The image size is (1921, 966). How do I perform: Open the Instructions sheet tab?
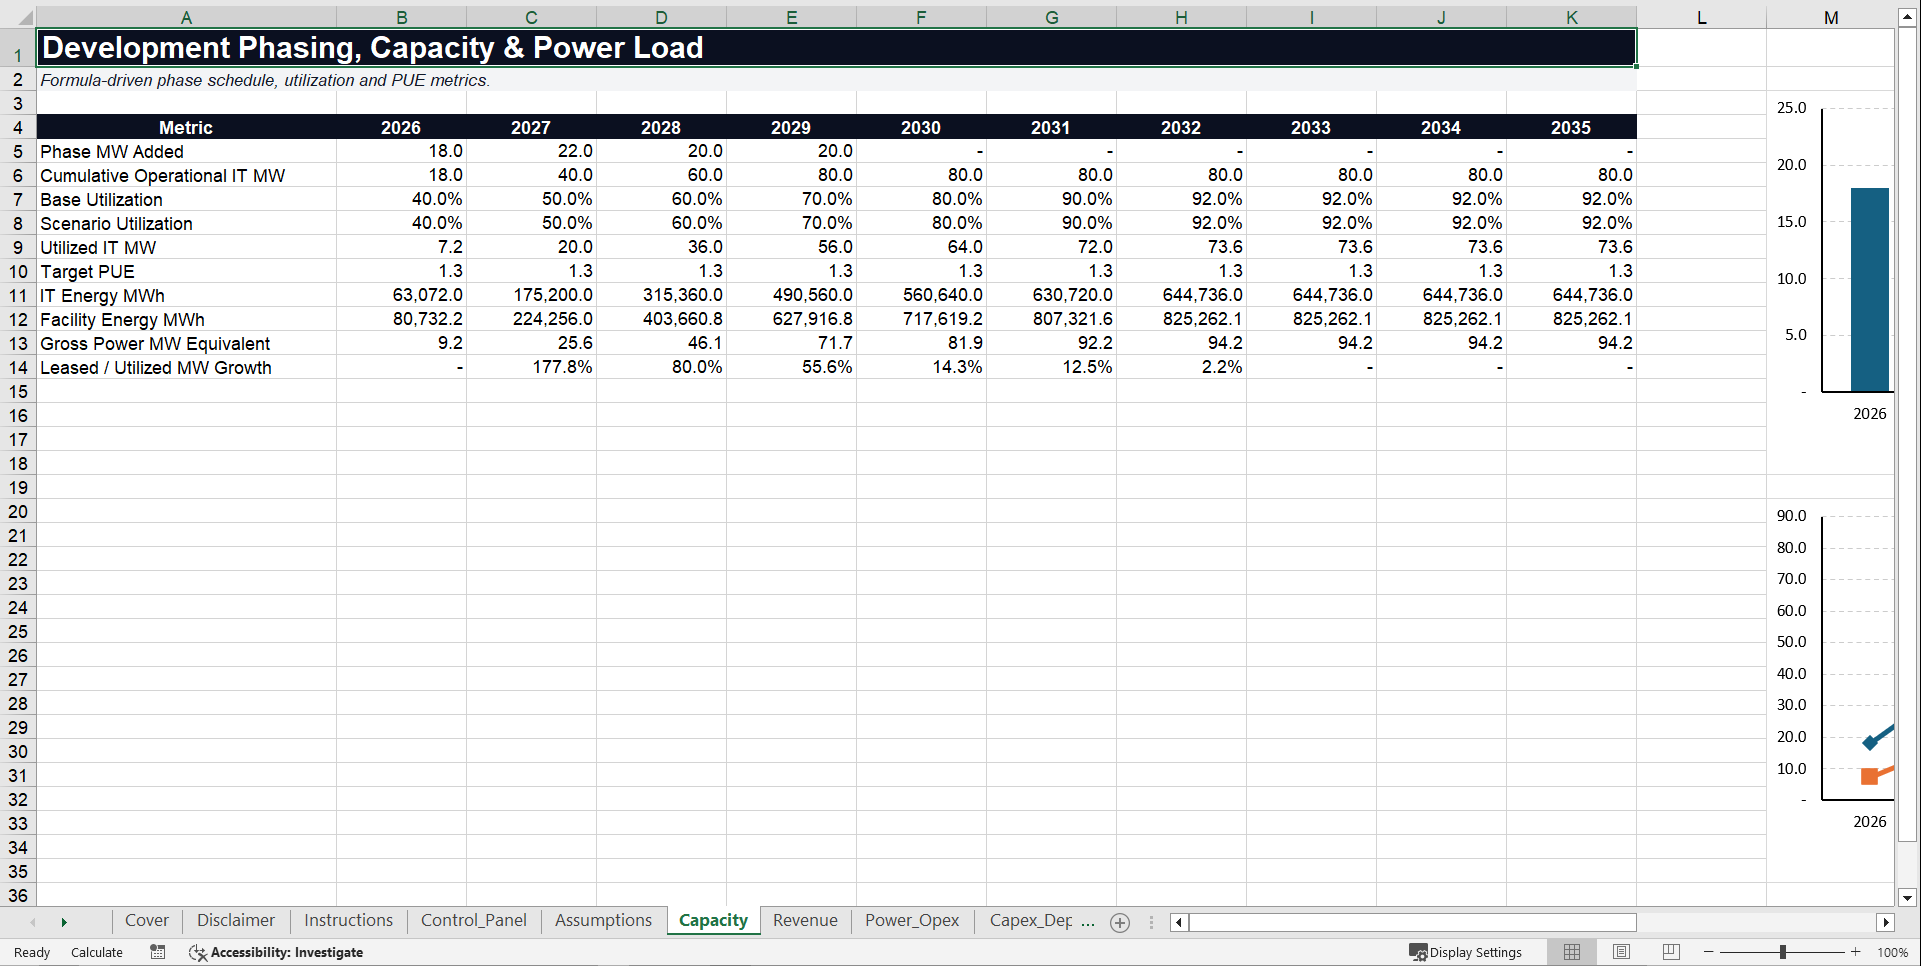point(349,920)
